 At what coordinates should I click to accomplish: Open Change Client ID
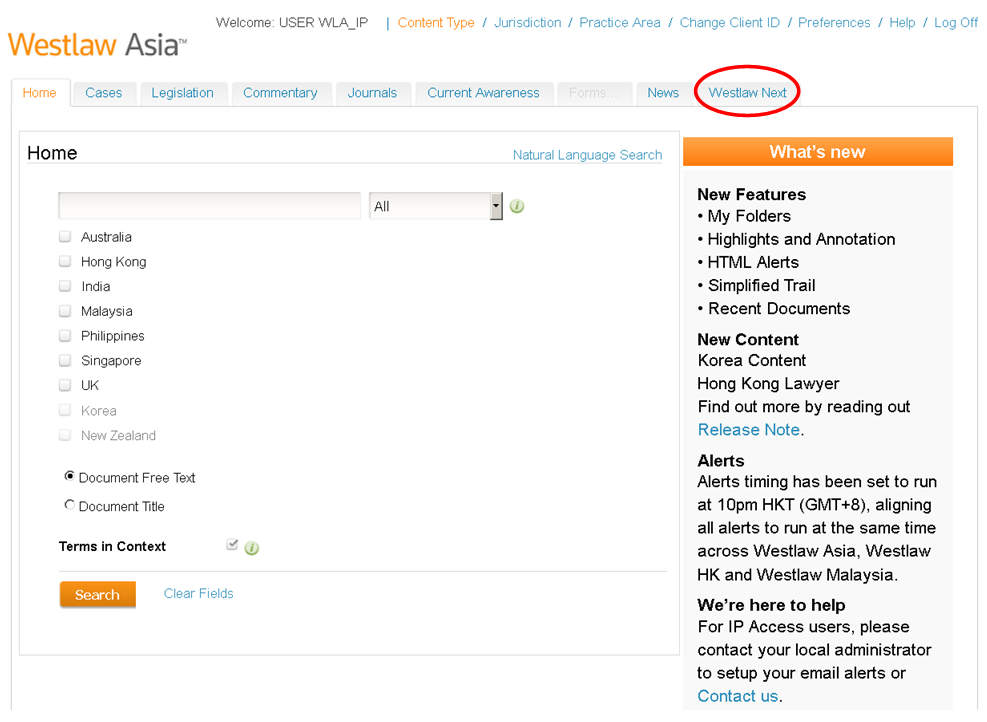730,23
